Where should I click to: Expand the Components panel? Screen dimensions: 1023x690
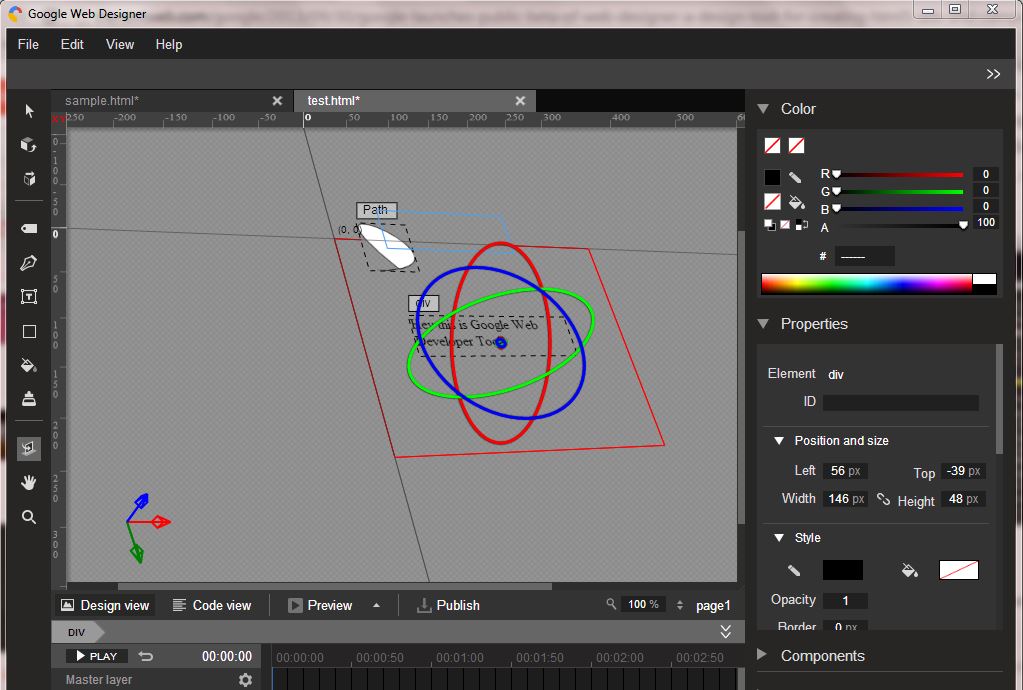point(761,654)
